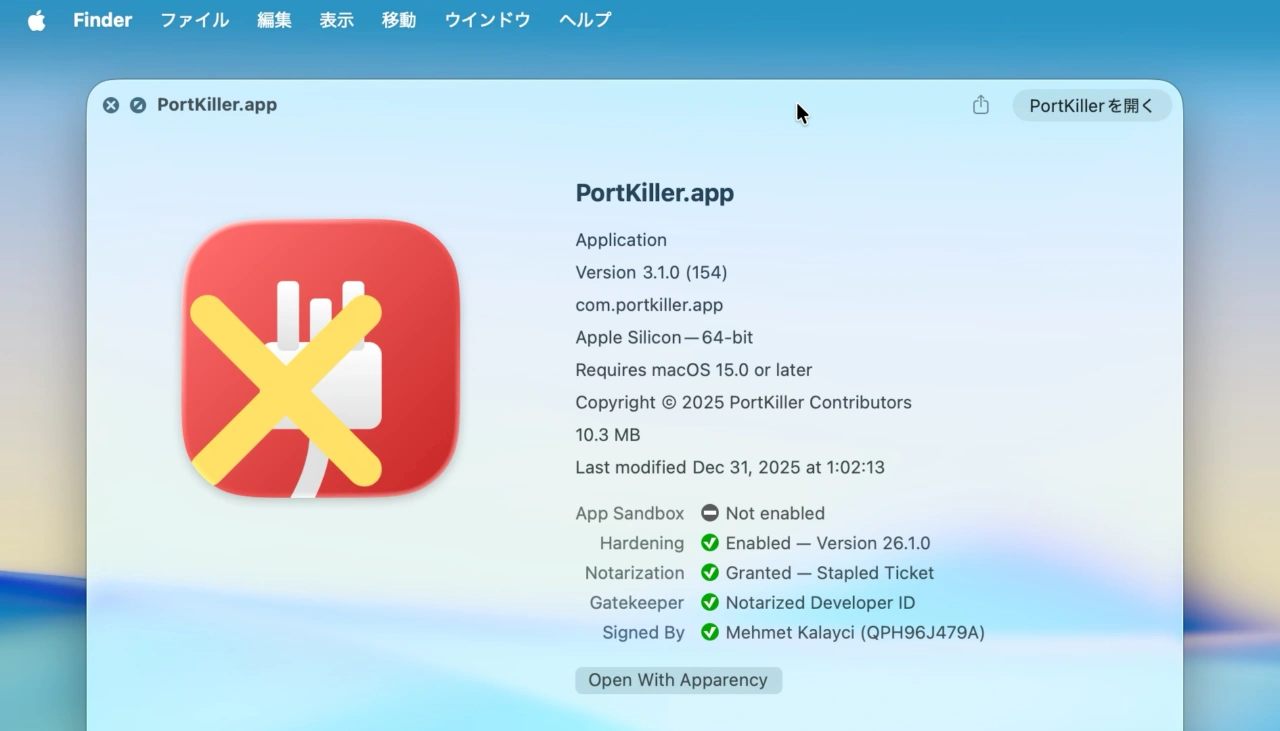Click the circular slash button beside close
The height and width of the screenshot is (731, 1280).
[x=138, y=105]
